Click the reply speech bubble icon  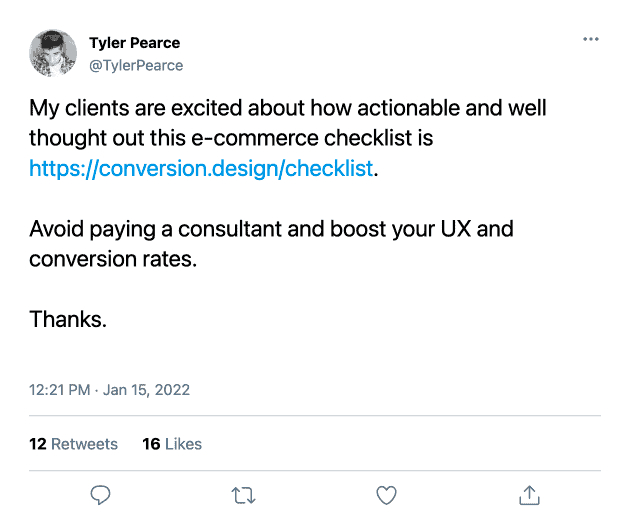pos(100,494)
